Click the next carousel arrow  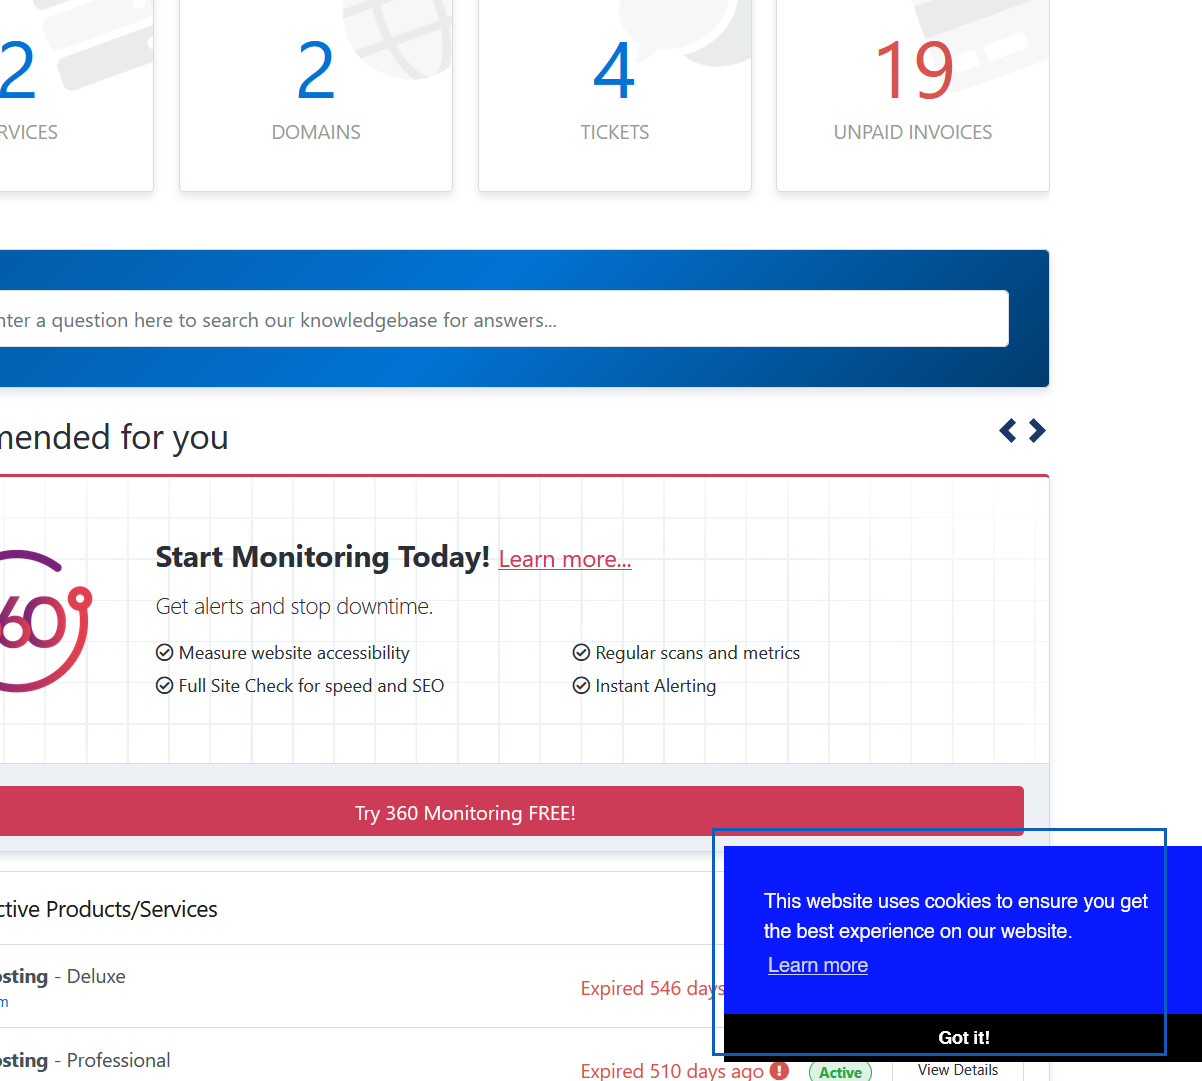(x=1037, y=431)
